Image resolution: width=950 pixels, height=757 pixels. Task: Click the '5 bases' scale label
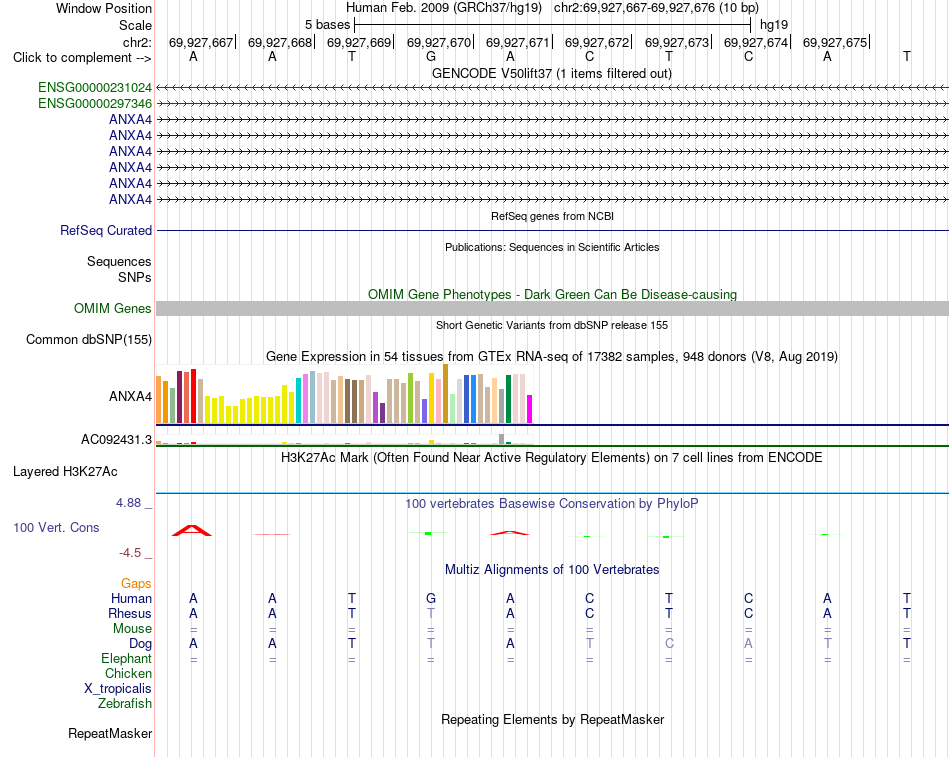point(327,25)
